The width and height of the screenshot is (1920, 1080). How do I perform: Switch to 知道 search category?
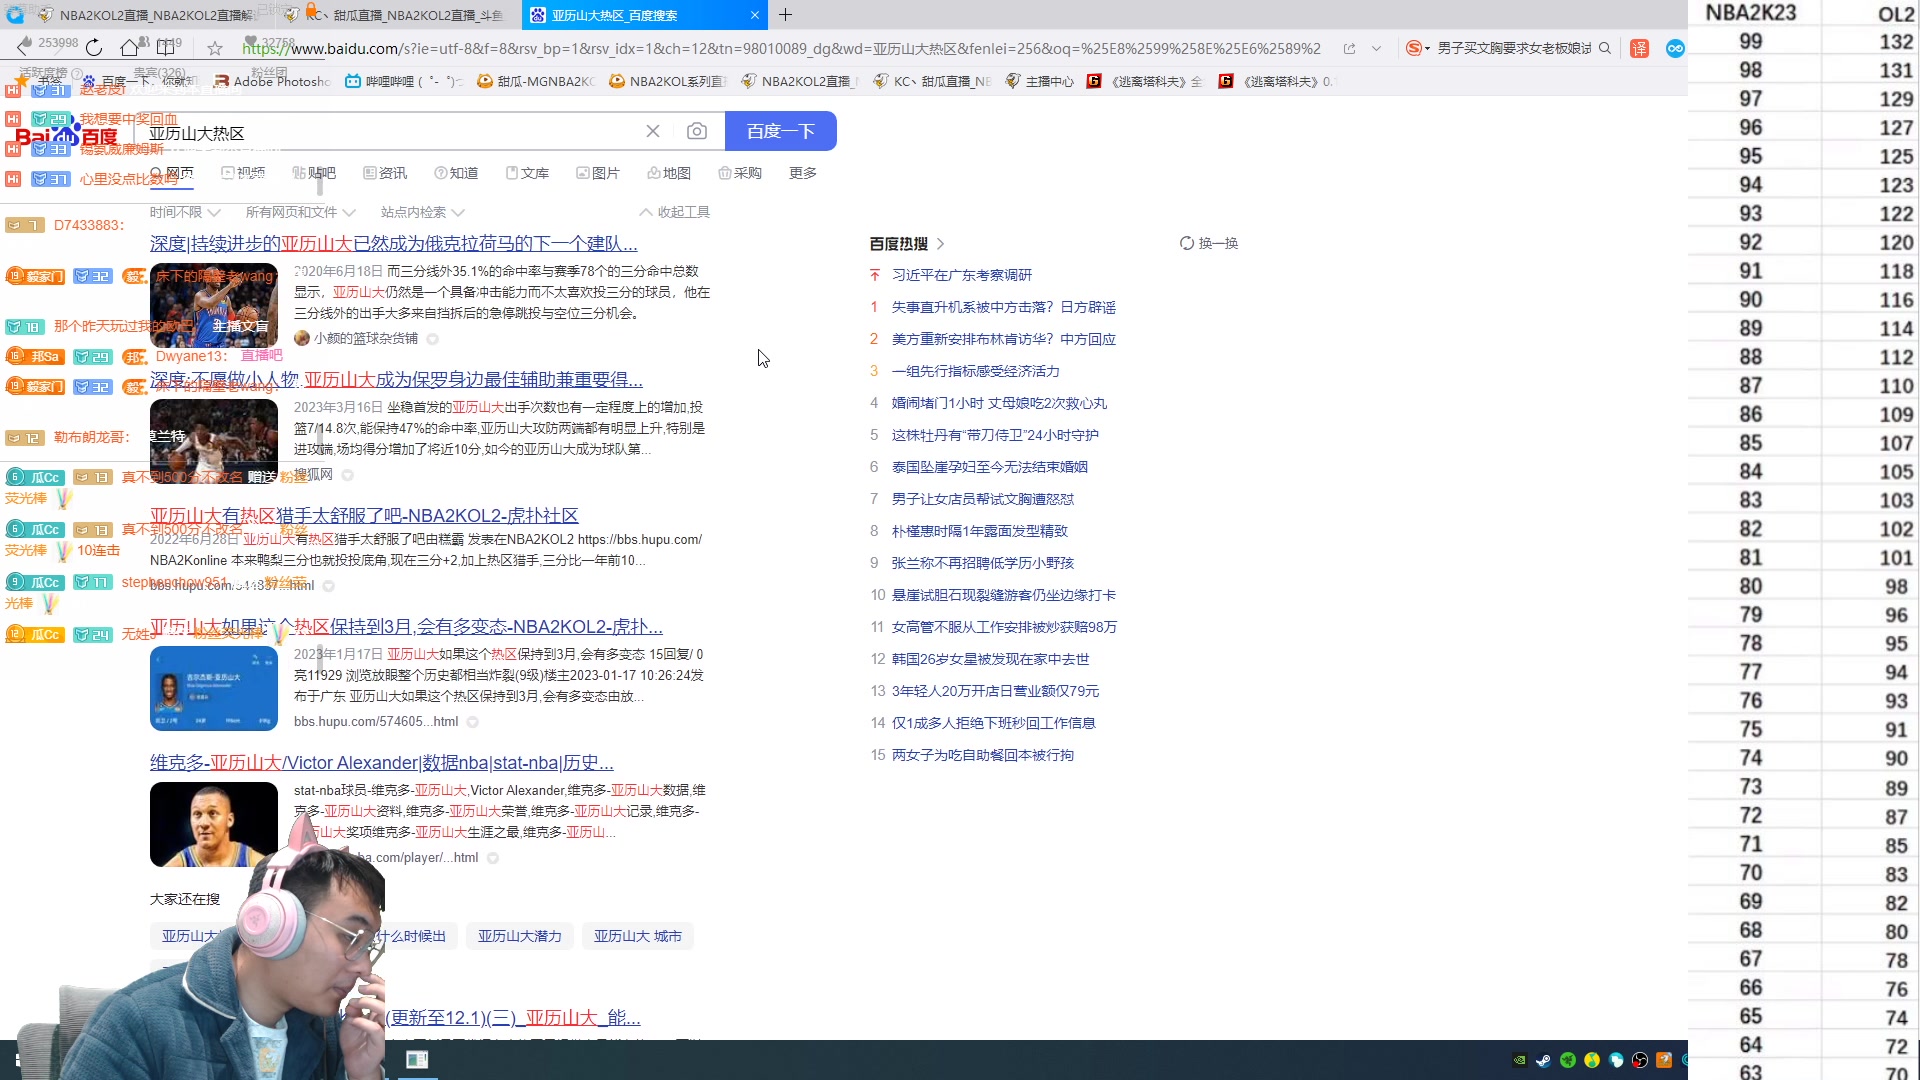(456, 173)
